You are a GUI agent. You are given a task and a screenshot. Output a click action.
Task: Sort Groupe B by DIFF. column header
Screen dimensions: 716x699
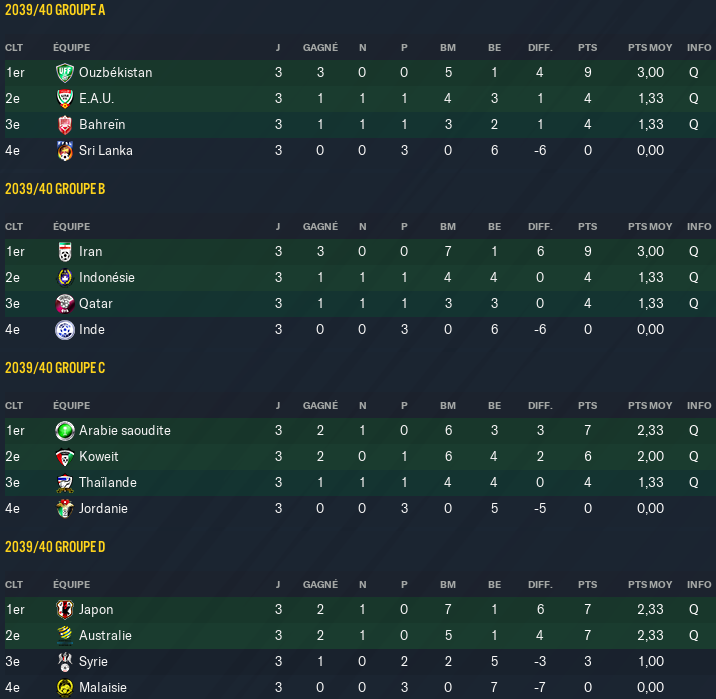540,226
